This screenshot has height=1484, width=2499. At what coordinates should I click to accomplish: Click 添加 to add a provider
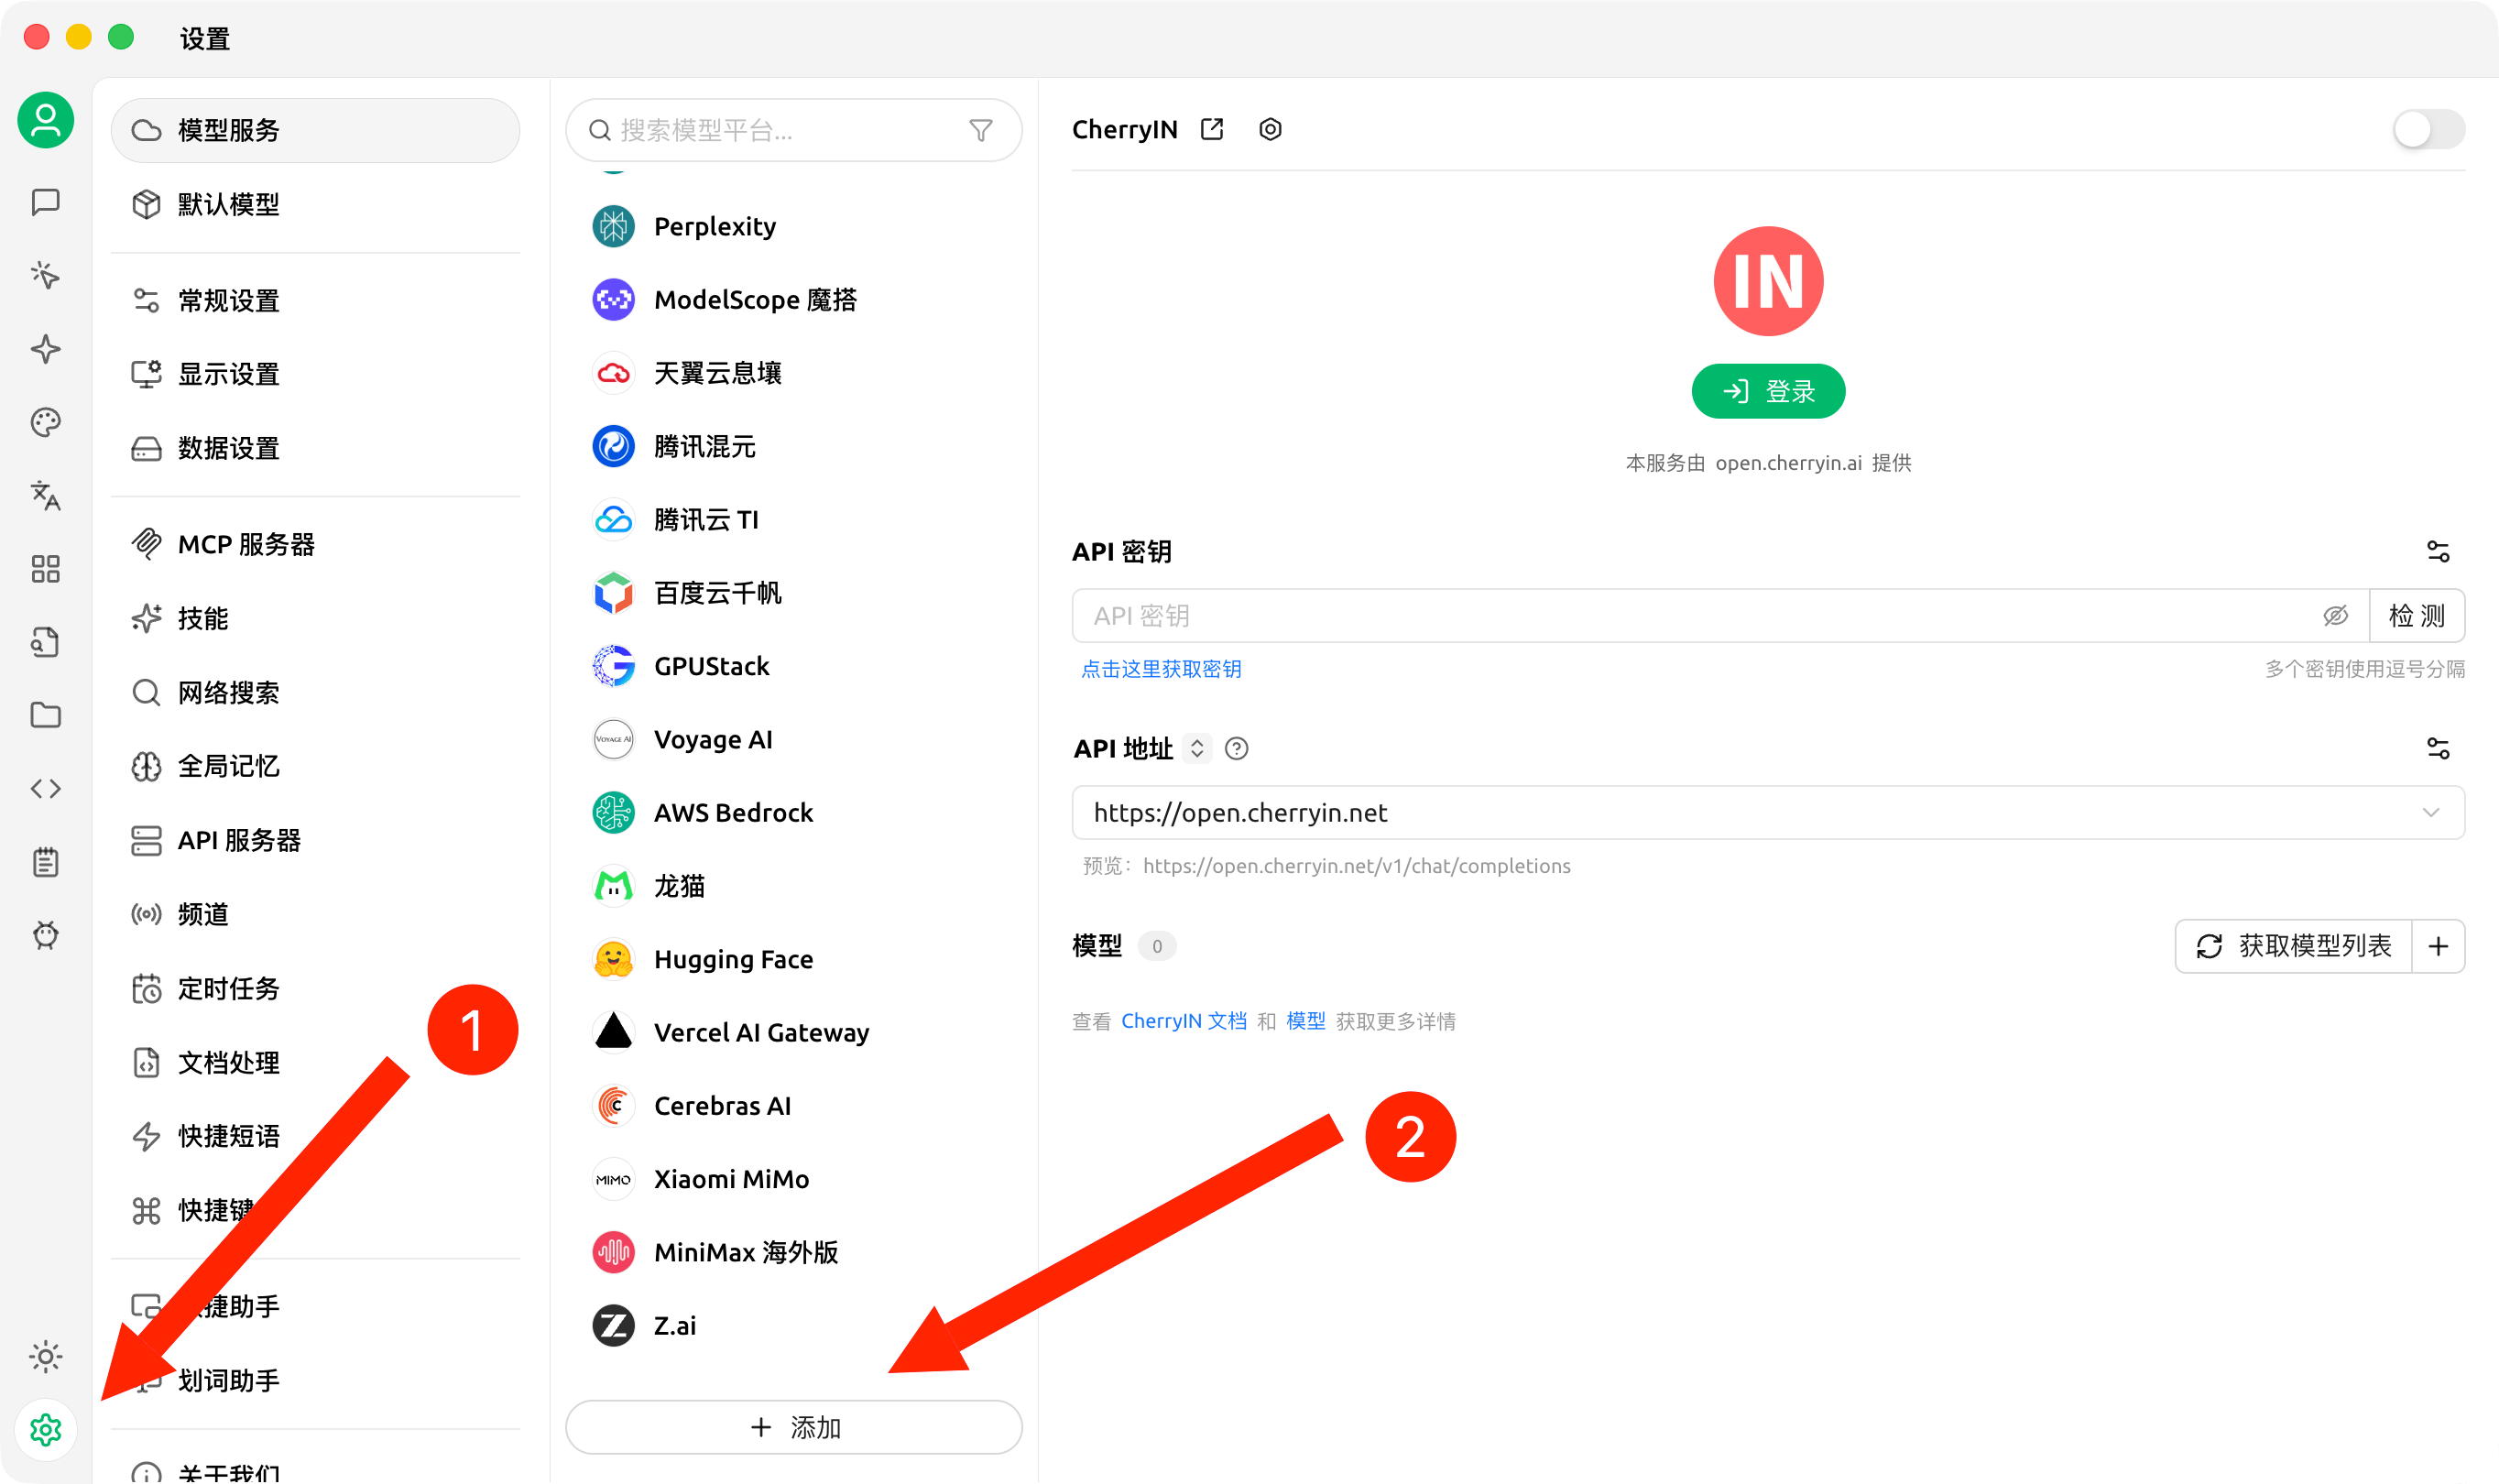pyautogui.click(x=794, y=1427)
